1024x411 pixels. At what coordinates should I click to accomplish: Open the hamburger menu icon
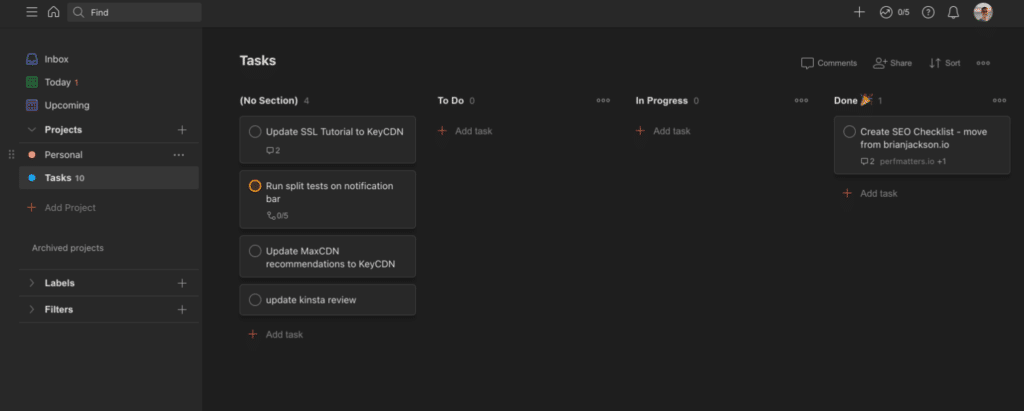pyautogui.click(x=31, y=12)
